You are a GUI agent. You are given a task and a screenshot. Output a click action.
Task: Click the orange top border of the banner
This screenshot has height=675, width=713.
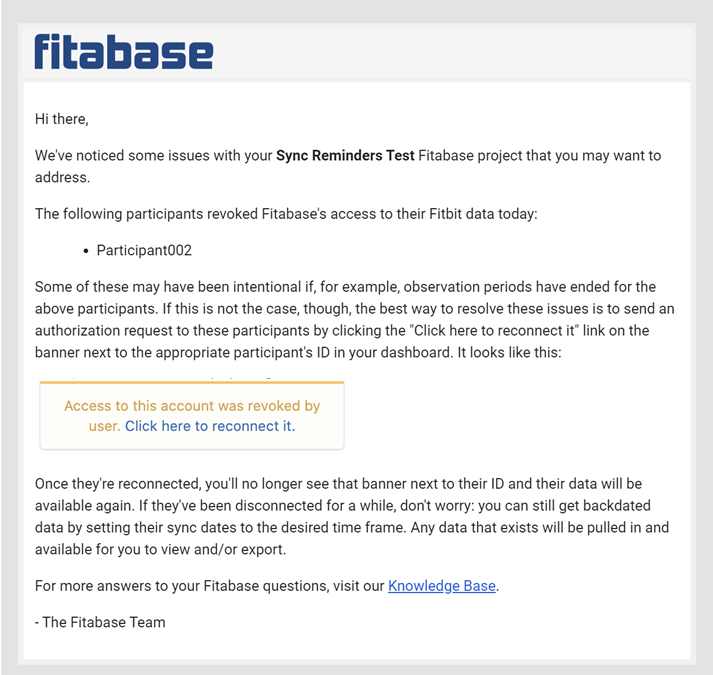click(x=192, y=383)
